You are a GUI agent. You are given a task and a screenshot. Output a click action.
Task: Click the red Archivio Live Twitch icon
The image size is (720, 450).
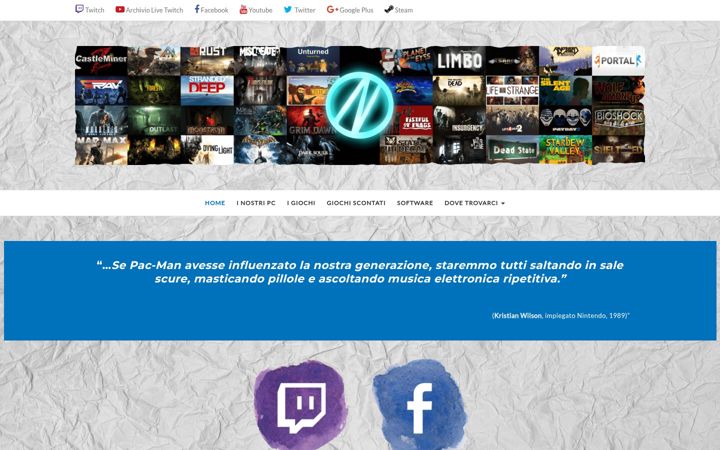click(x=120, y=9)
